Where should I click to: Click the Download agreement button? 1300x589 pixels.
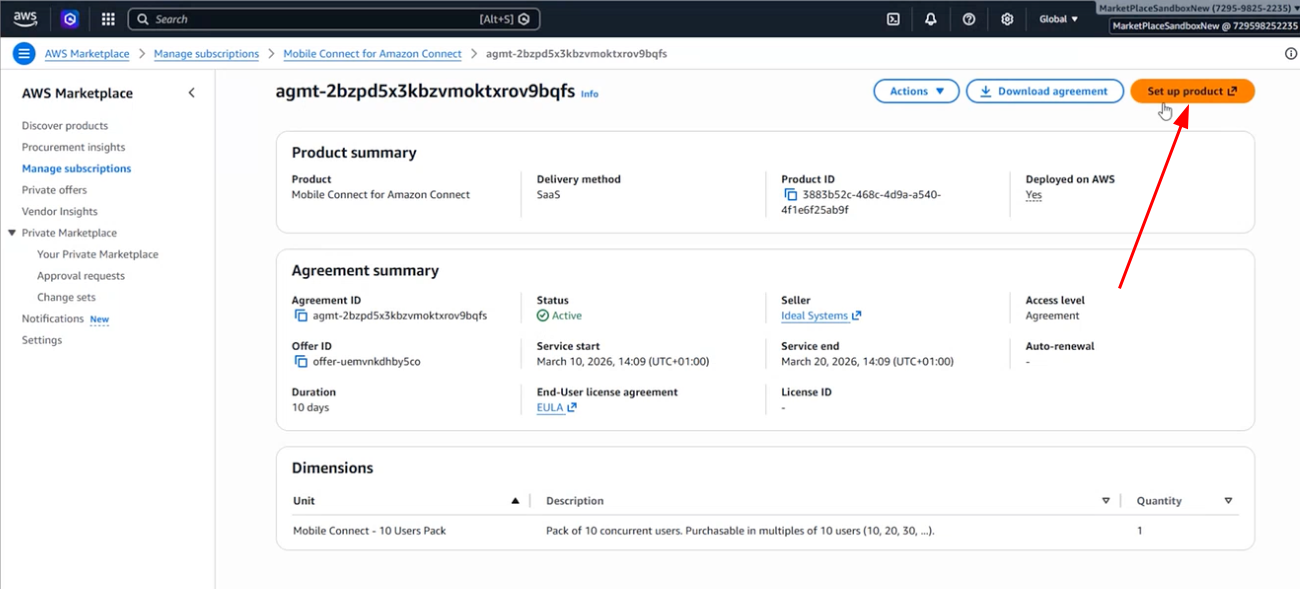(1043, 91)
